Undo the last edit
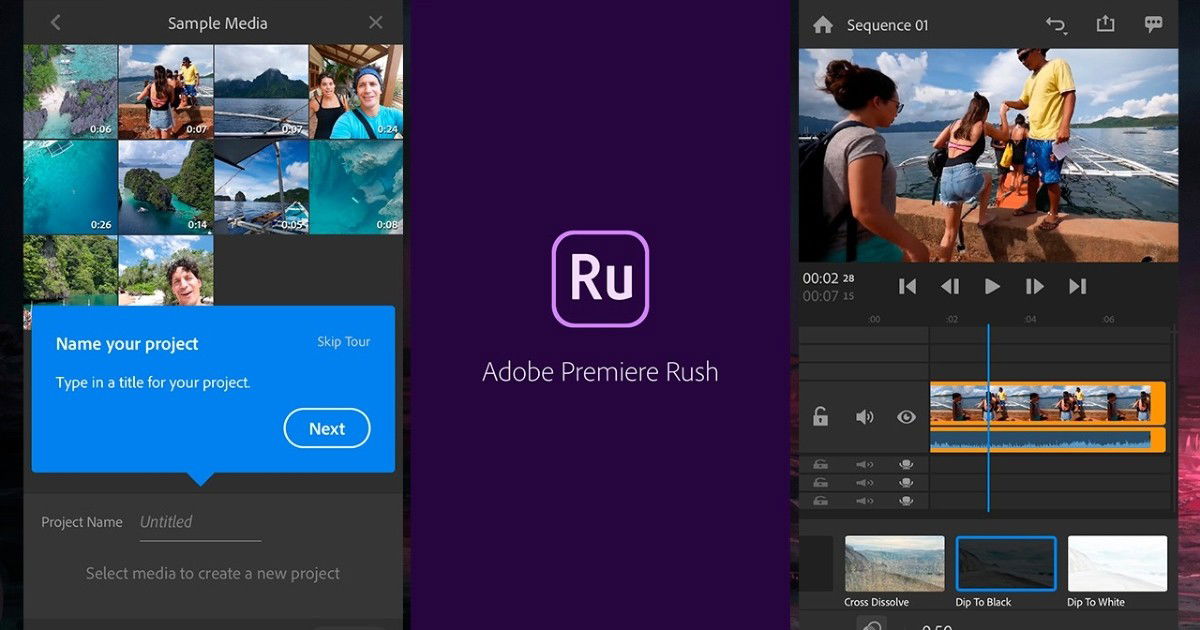The height and width of the screenshot is (630, 1200). (x=1056, y=25)
